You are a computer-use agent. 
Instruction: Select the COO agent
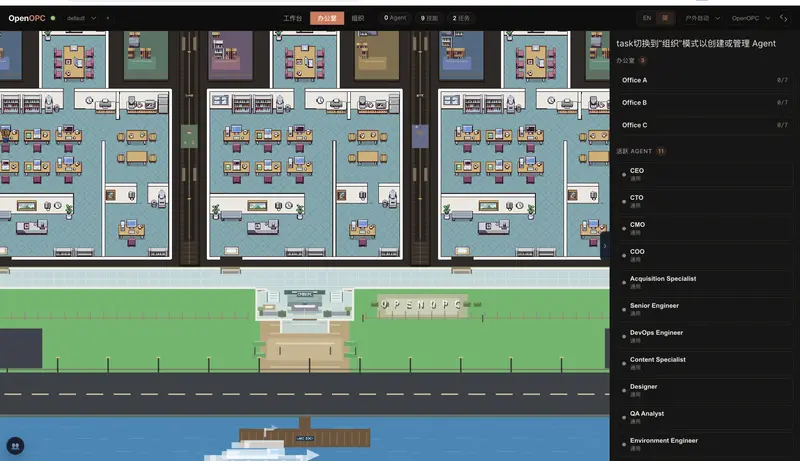pyautogui.click(x=704, y=255)
